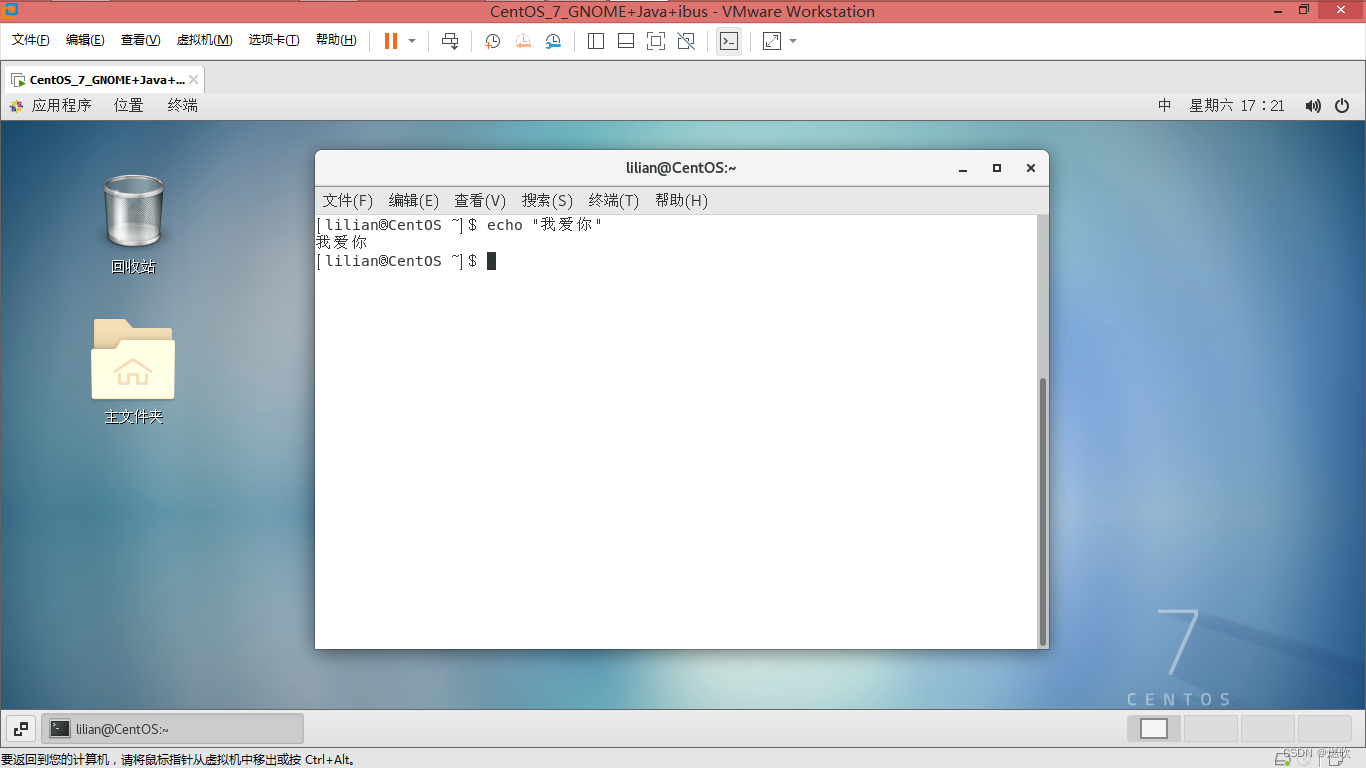Screen dimensions: 1366x768
Task: Open terminal 查看(V) menu
Action: (480, 200)
